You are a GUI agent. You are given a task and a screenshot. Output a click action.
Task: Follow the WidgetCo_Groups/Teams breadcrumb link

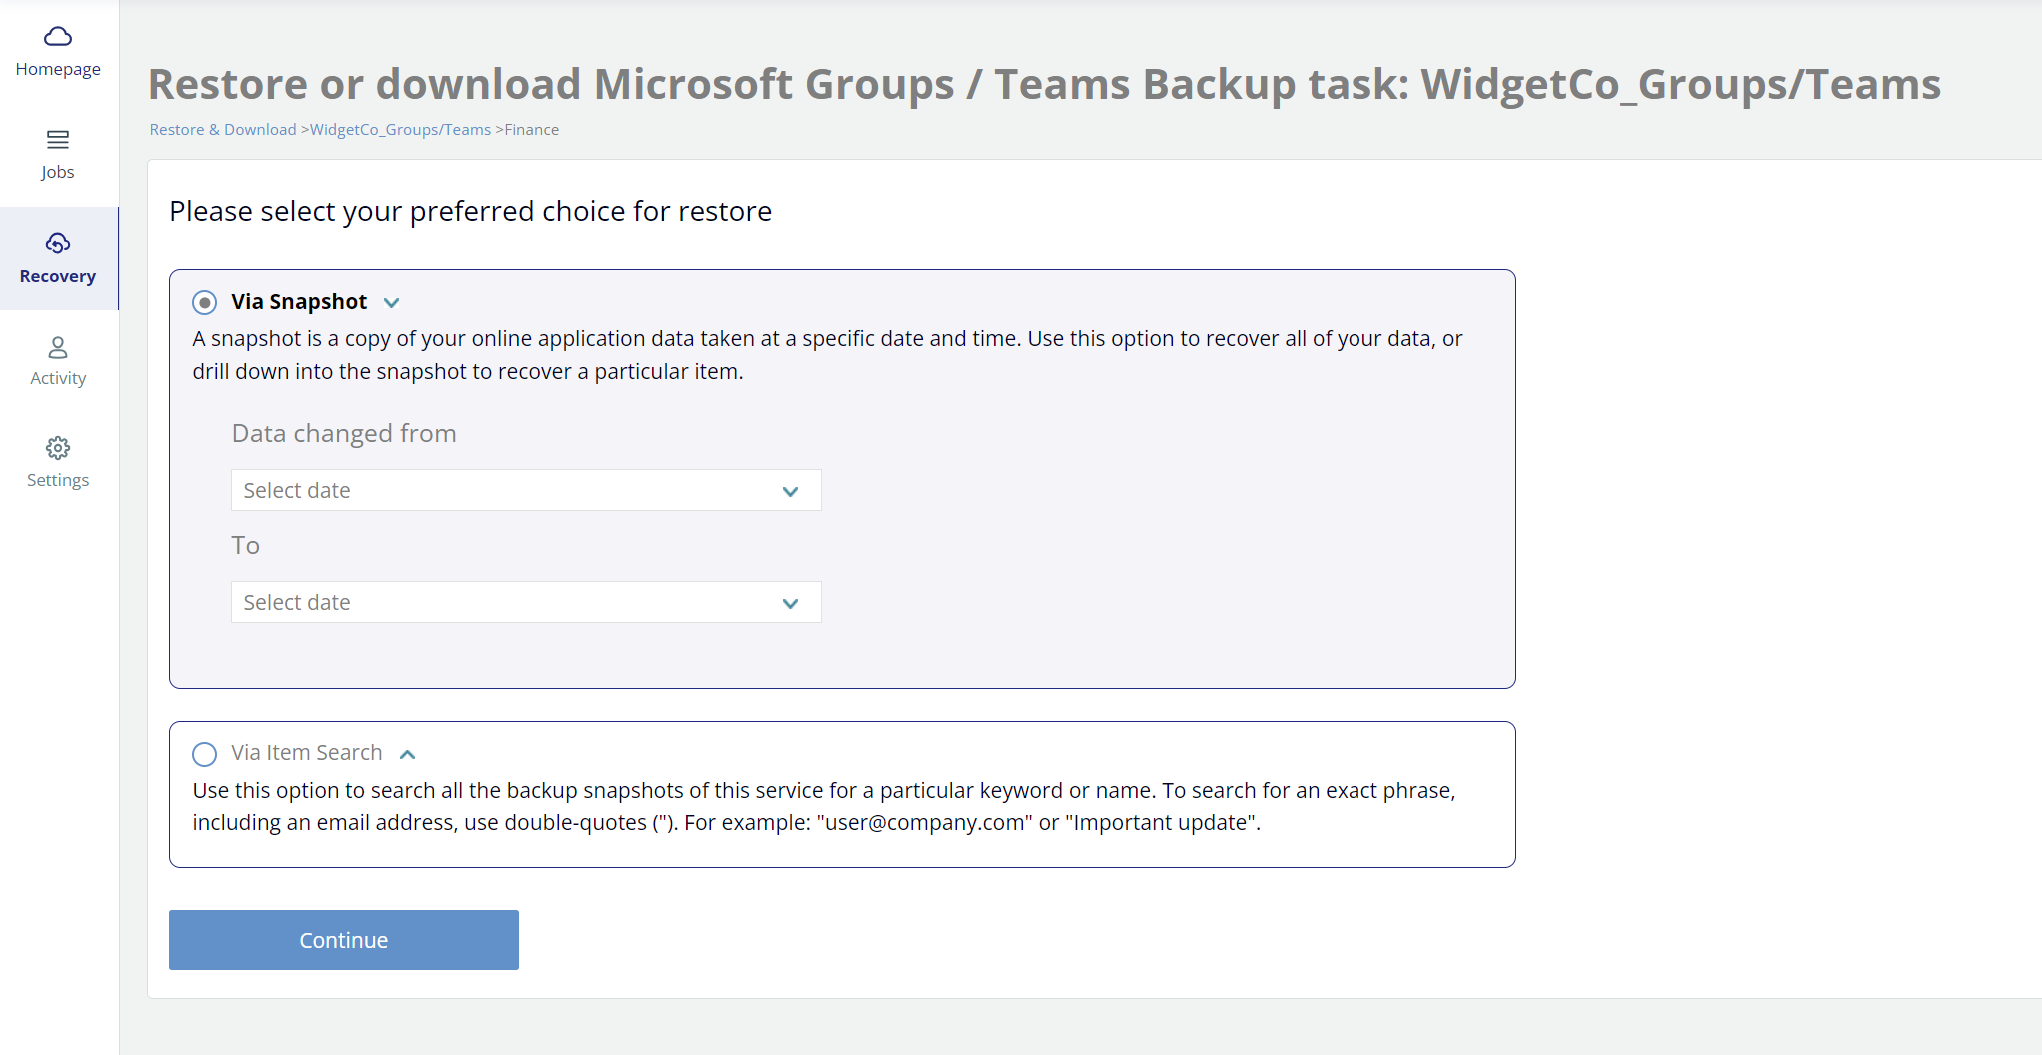[400, 130]
